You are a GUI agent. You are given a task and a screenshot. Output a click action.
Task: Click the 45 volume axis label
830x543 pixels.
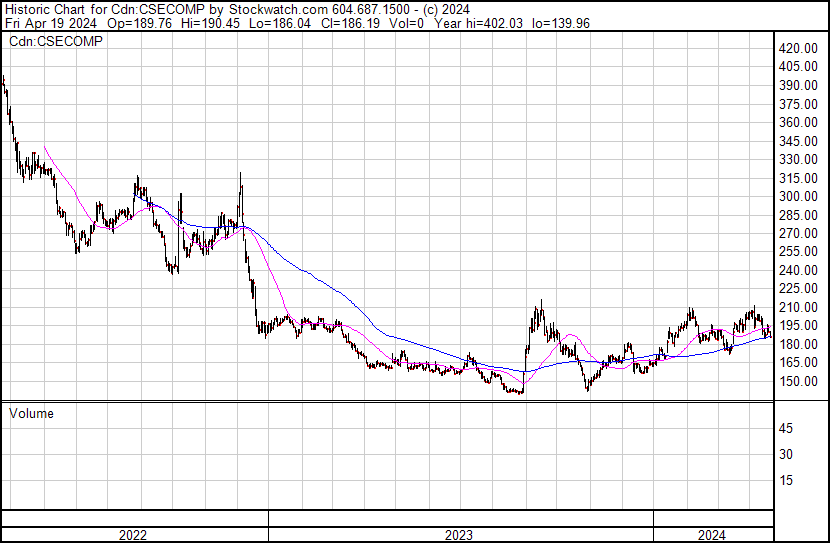click(786, 429)
